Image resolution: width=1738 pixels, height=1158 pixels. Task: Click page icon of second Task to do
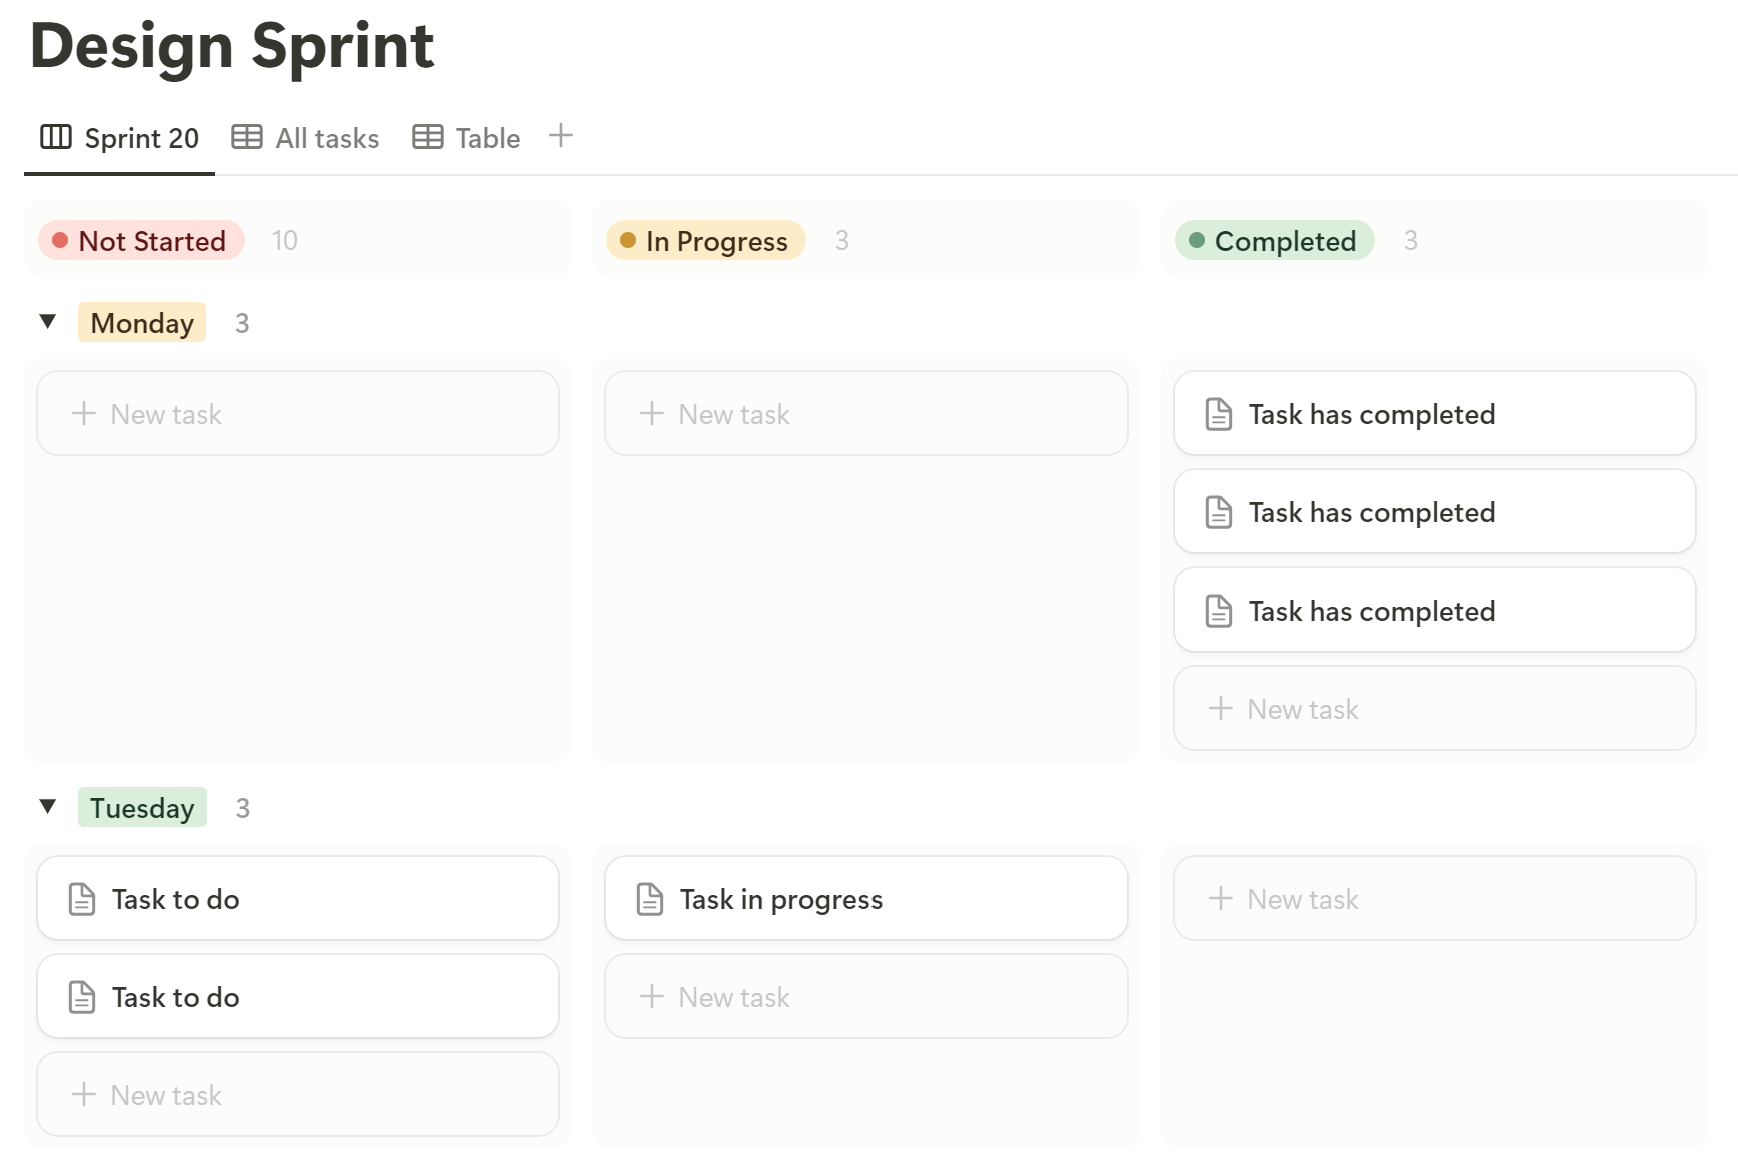82,997
